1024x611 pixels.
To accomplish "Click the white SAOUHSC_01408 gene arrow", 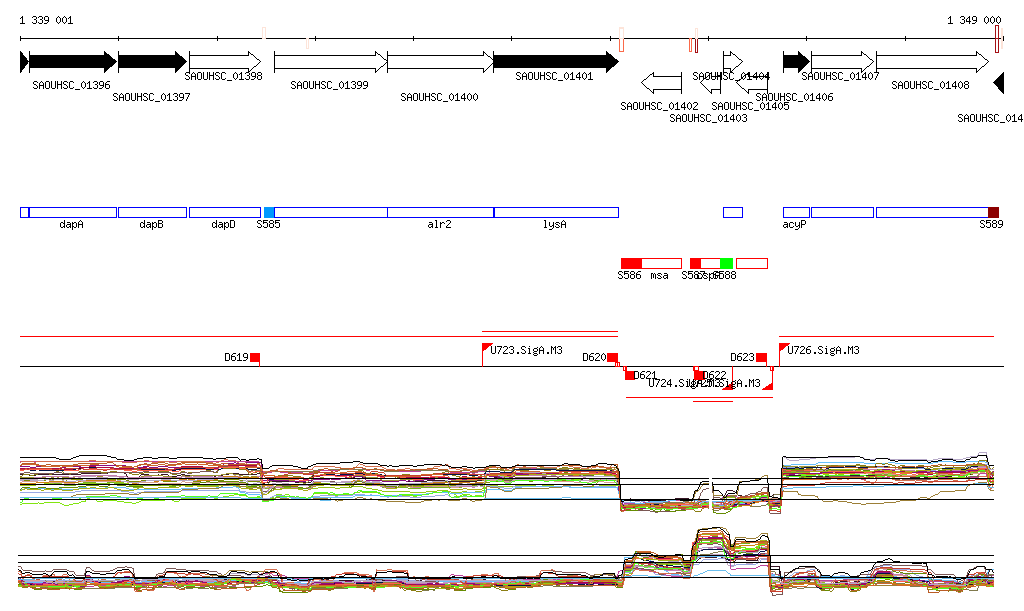I will (x=933, y=62).
